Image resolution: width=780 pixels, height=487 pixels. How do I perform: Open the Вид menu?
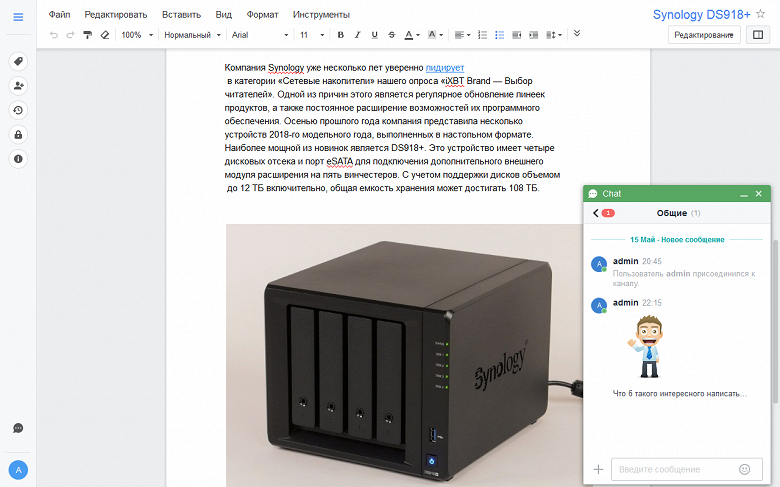(223, 14)
